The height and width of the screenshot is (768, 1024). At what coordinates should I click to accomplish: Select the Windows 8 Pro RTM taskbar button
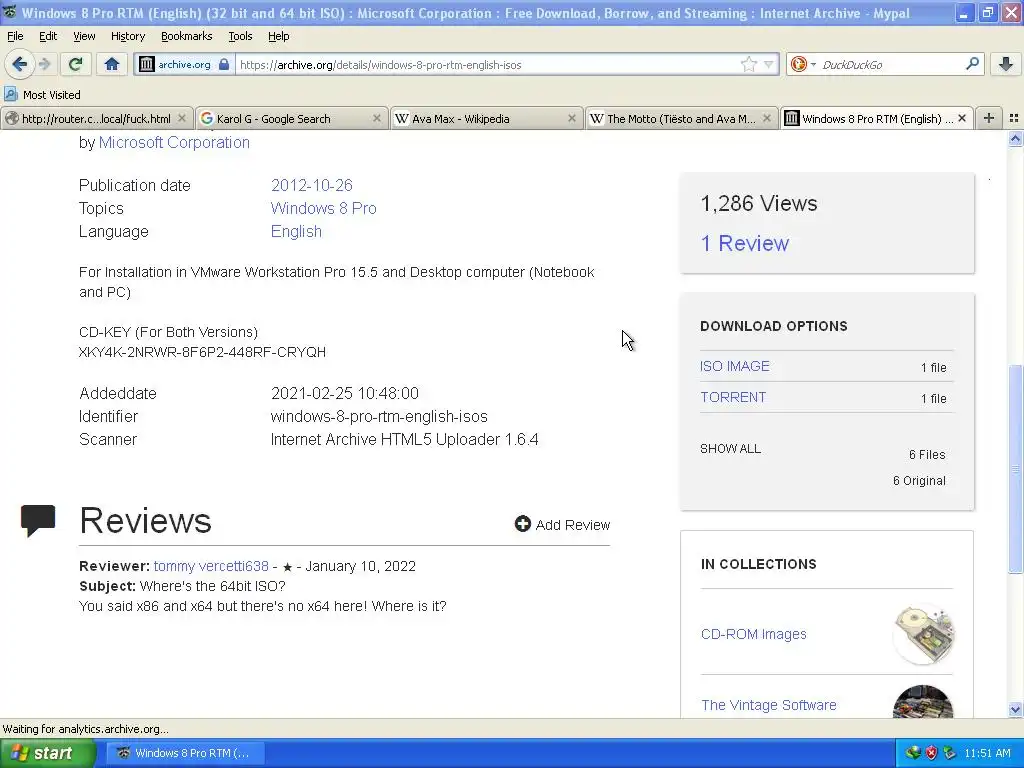coord(185,753)
